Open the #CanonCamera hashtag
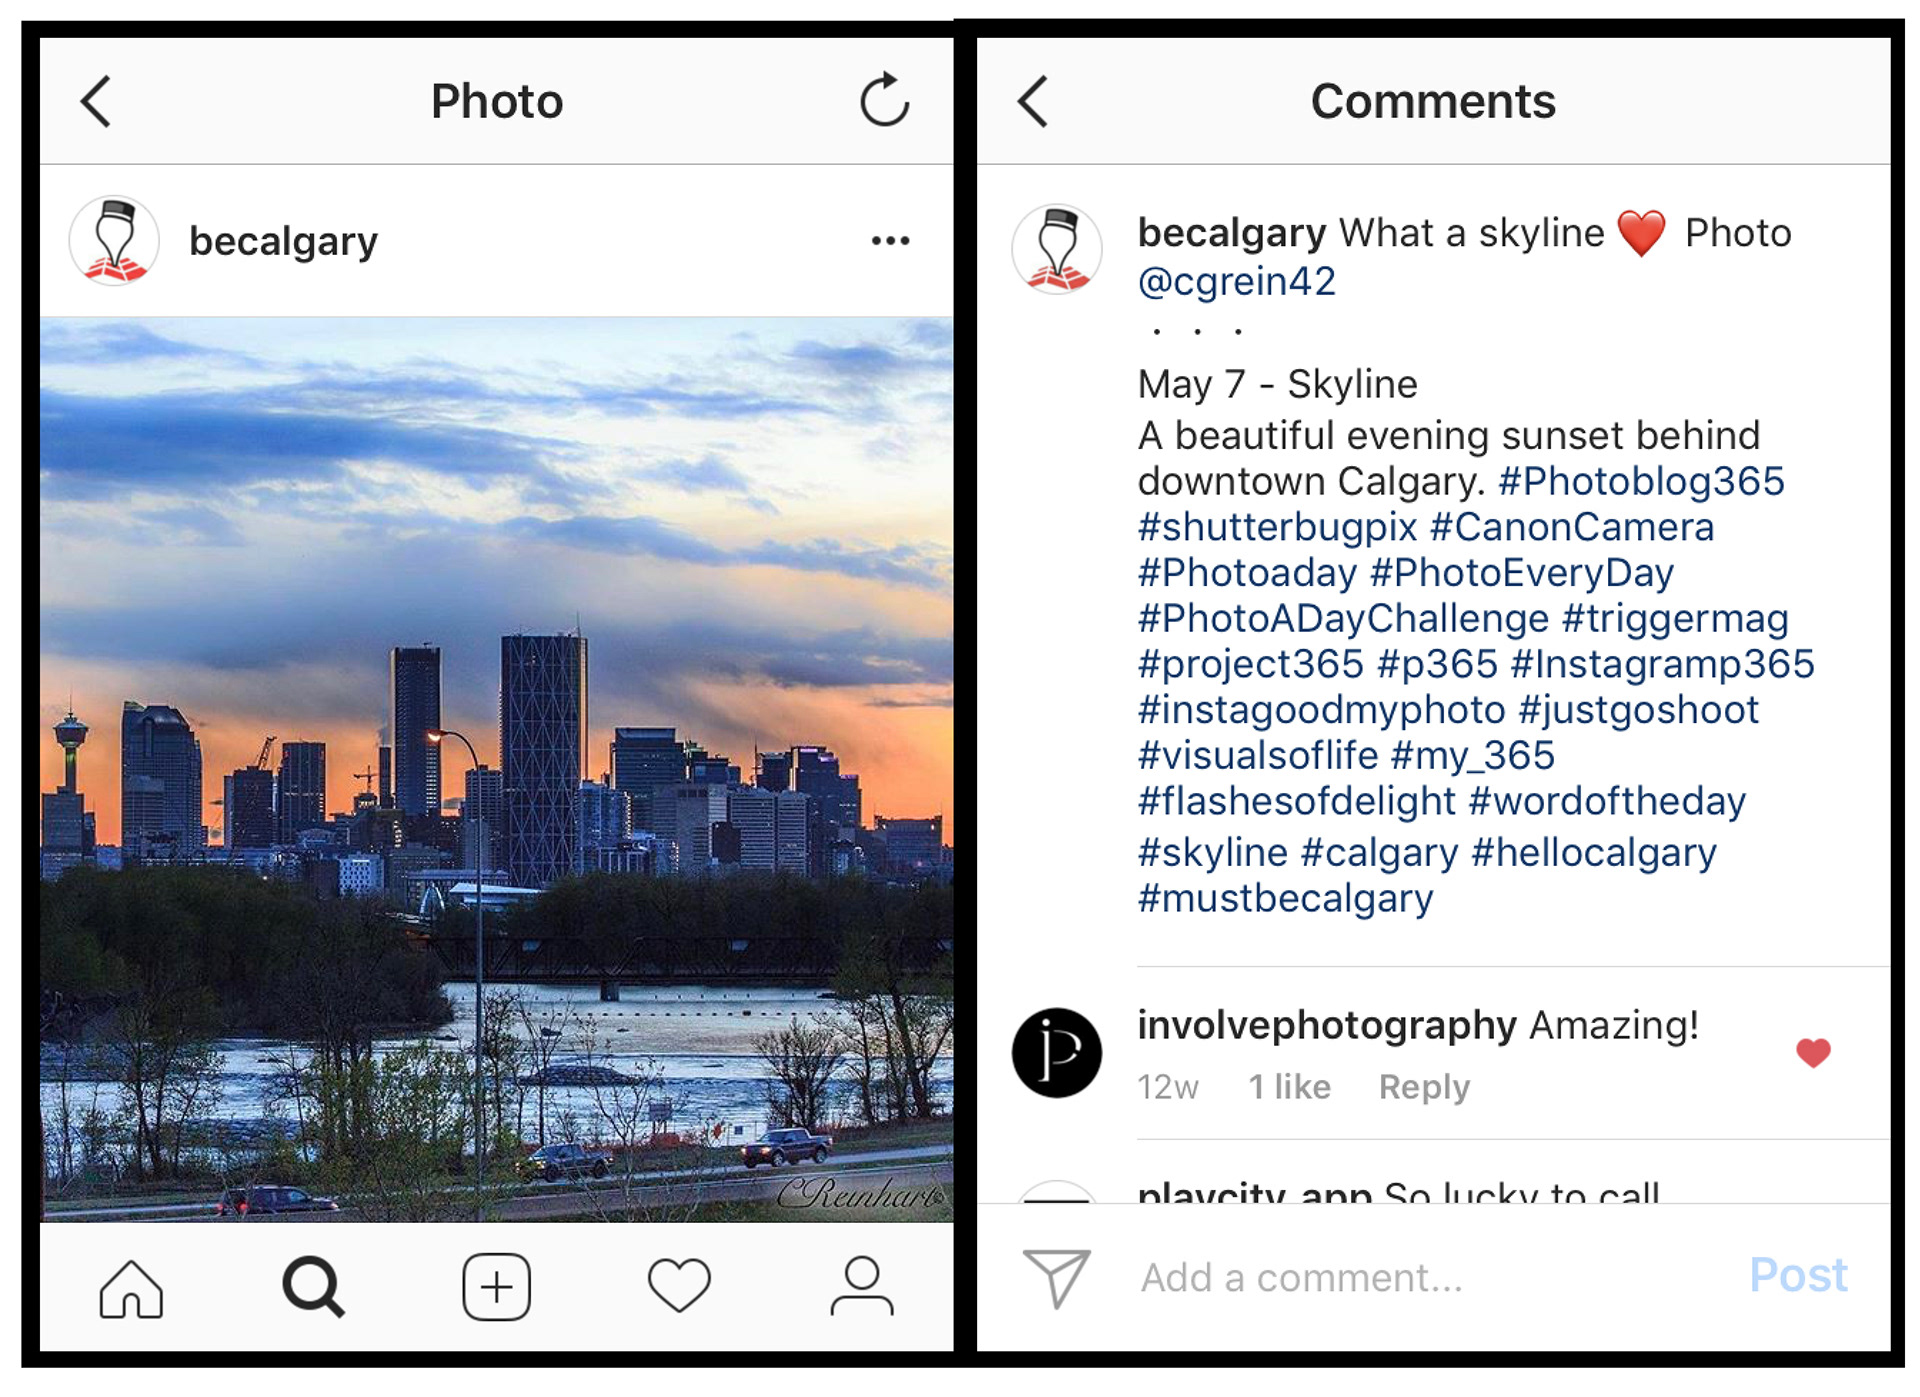The image size is (1920, 1397). [x=1571, y=527]
